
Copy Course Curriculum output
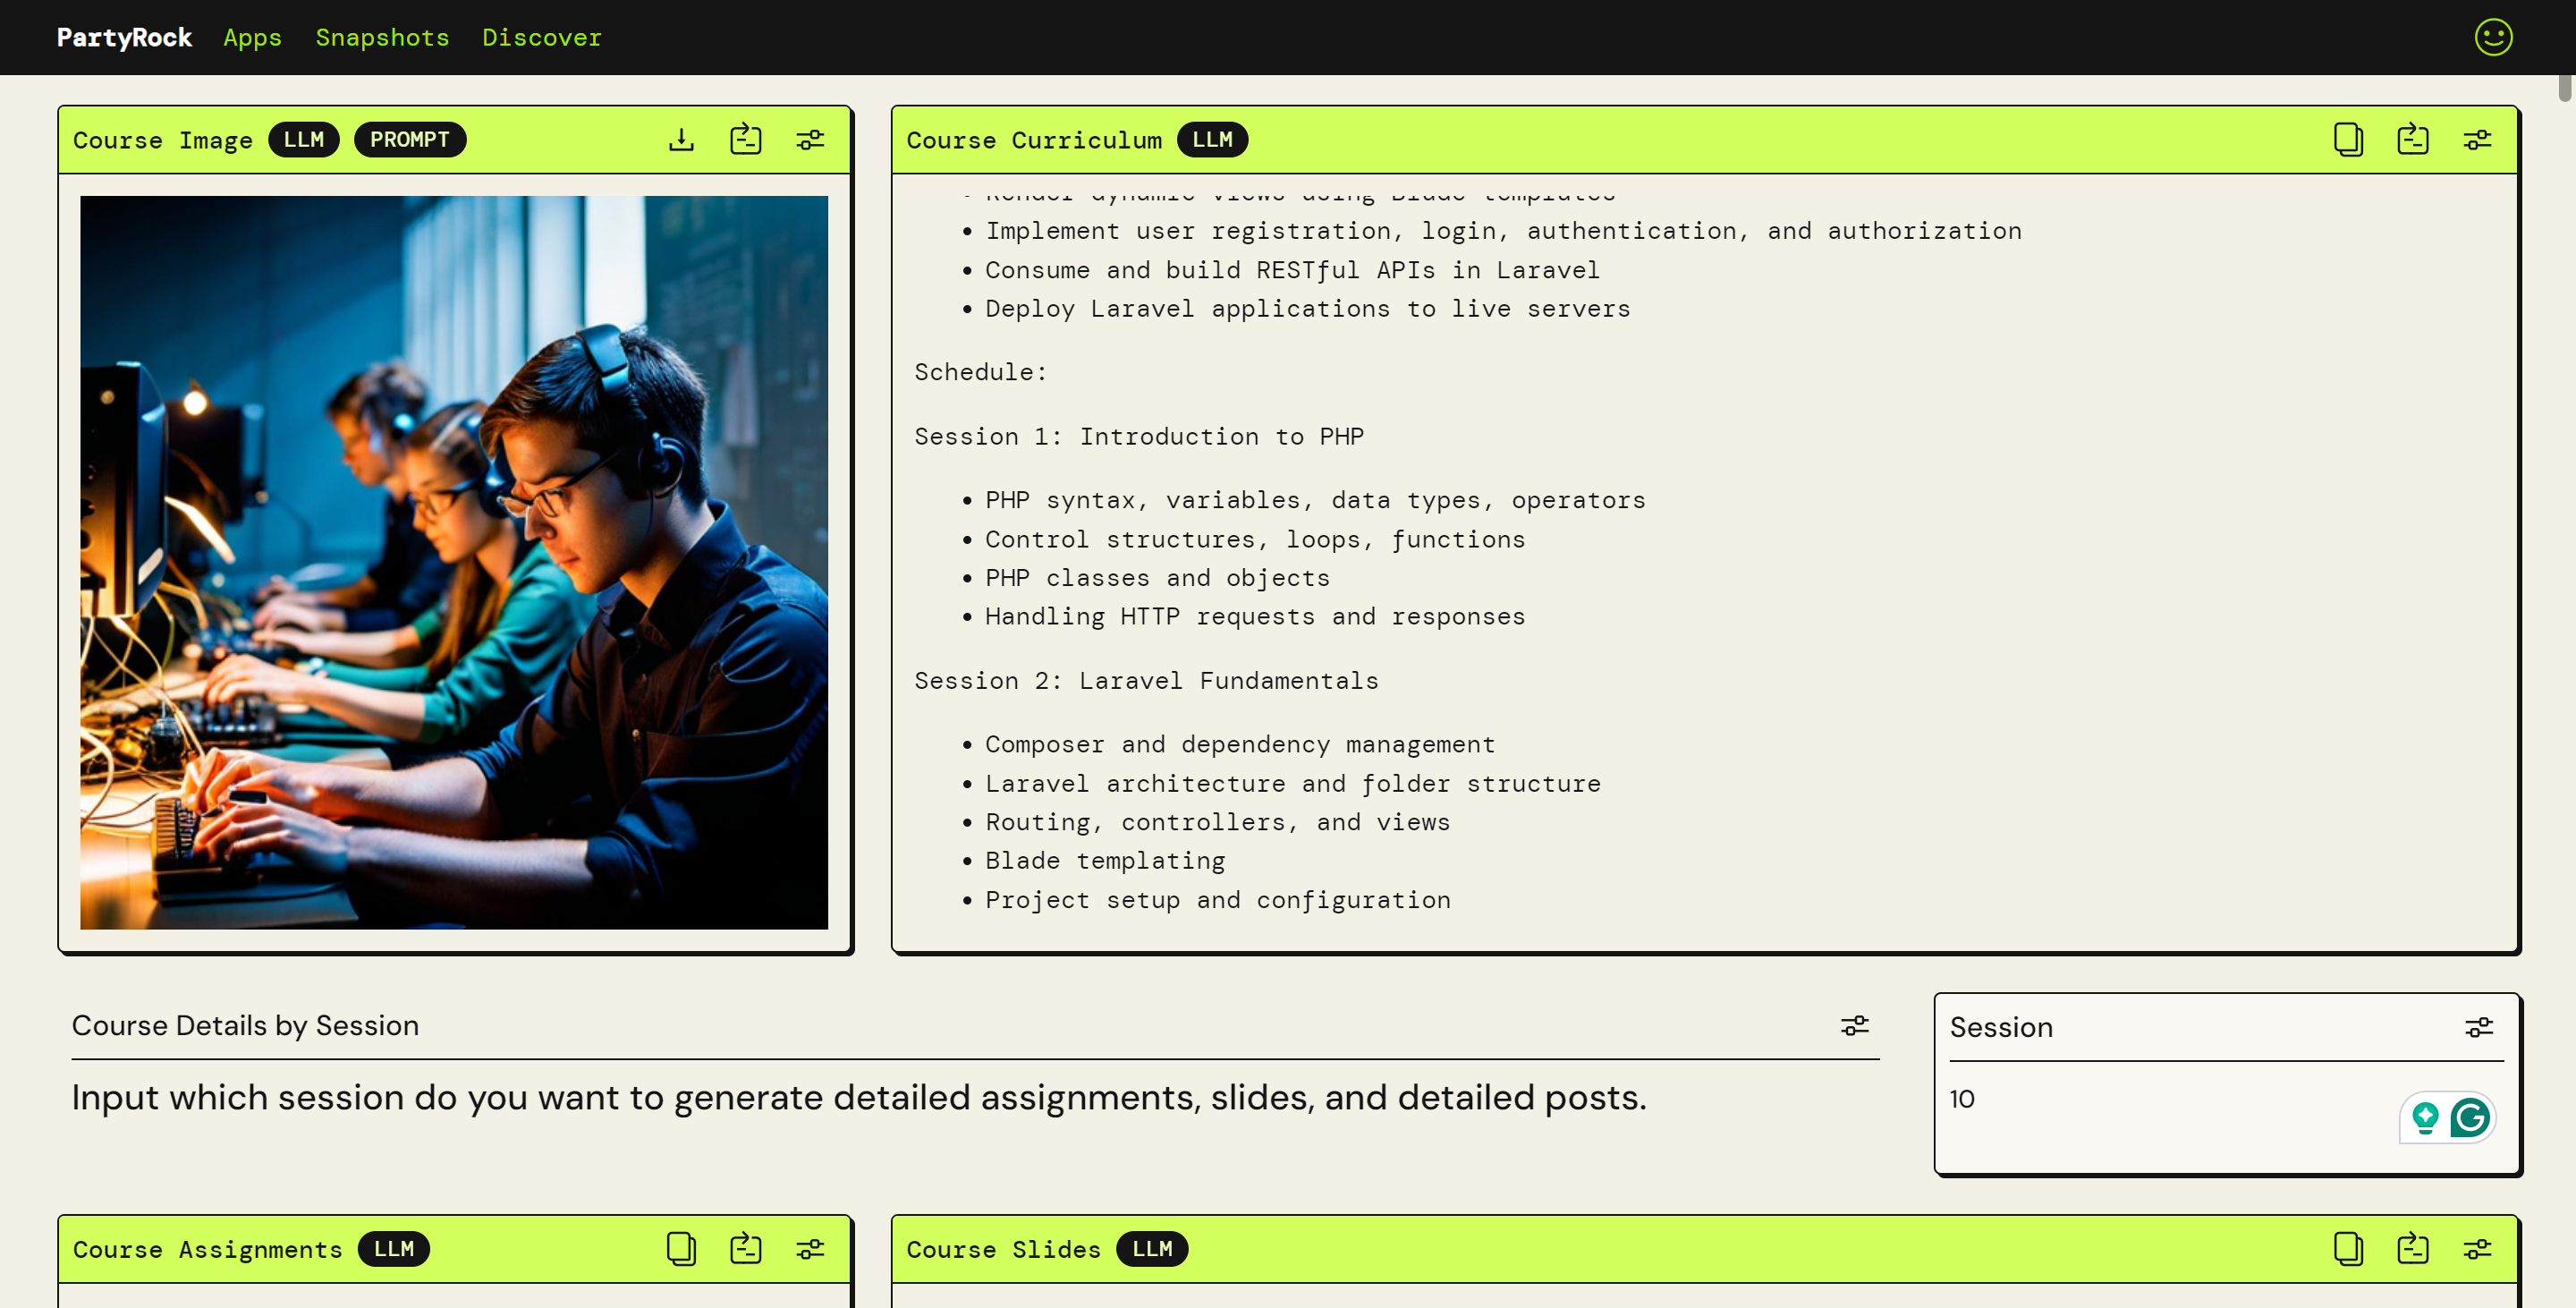[2348, 139]
